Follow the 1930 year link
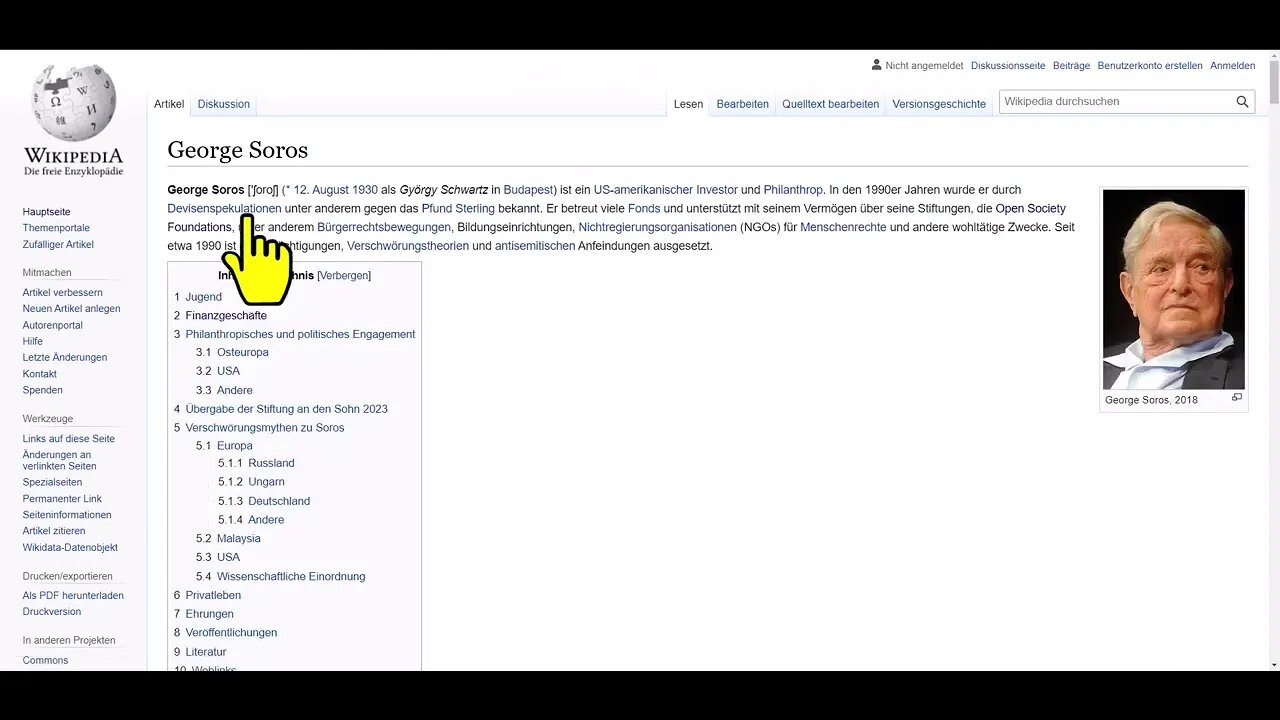Image resolution: width=1280 pixels, height=720 pixels. point(365,189)
